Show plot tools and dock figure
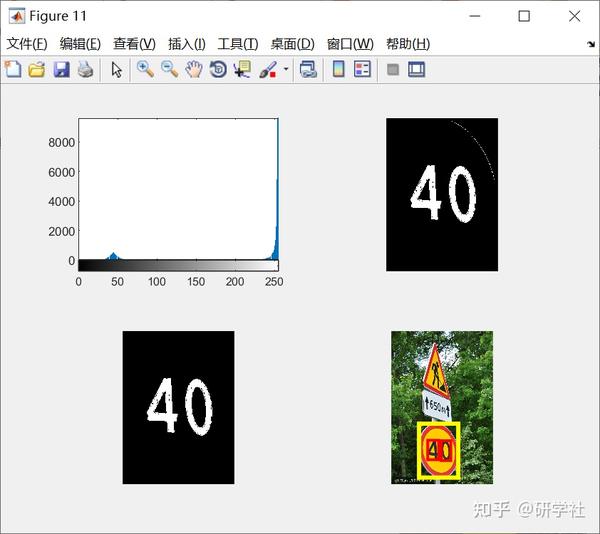This screenshot has width=600, height=534. coord(416,70)
